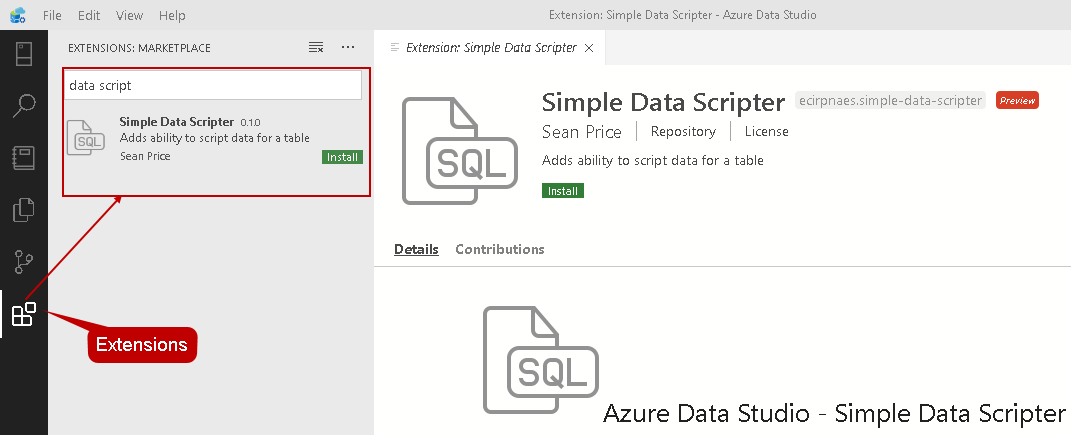Click the Azure Data Studio app icon
This screenshot has height=435, width=1071.
coord(17,15)
